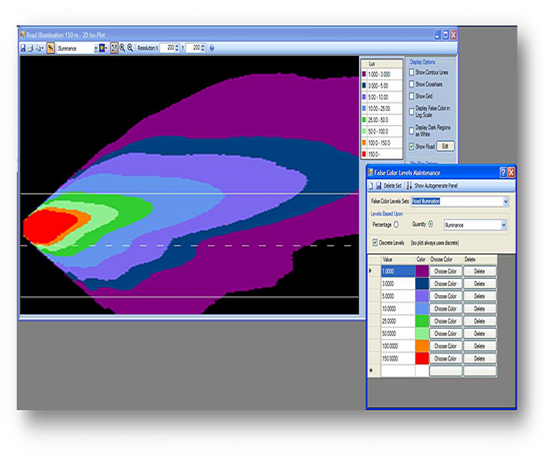The width and height of the screenshot is (550, 460).
Task: Click the false color palette icon in the toolbar
Action: tap(102, 48)
